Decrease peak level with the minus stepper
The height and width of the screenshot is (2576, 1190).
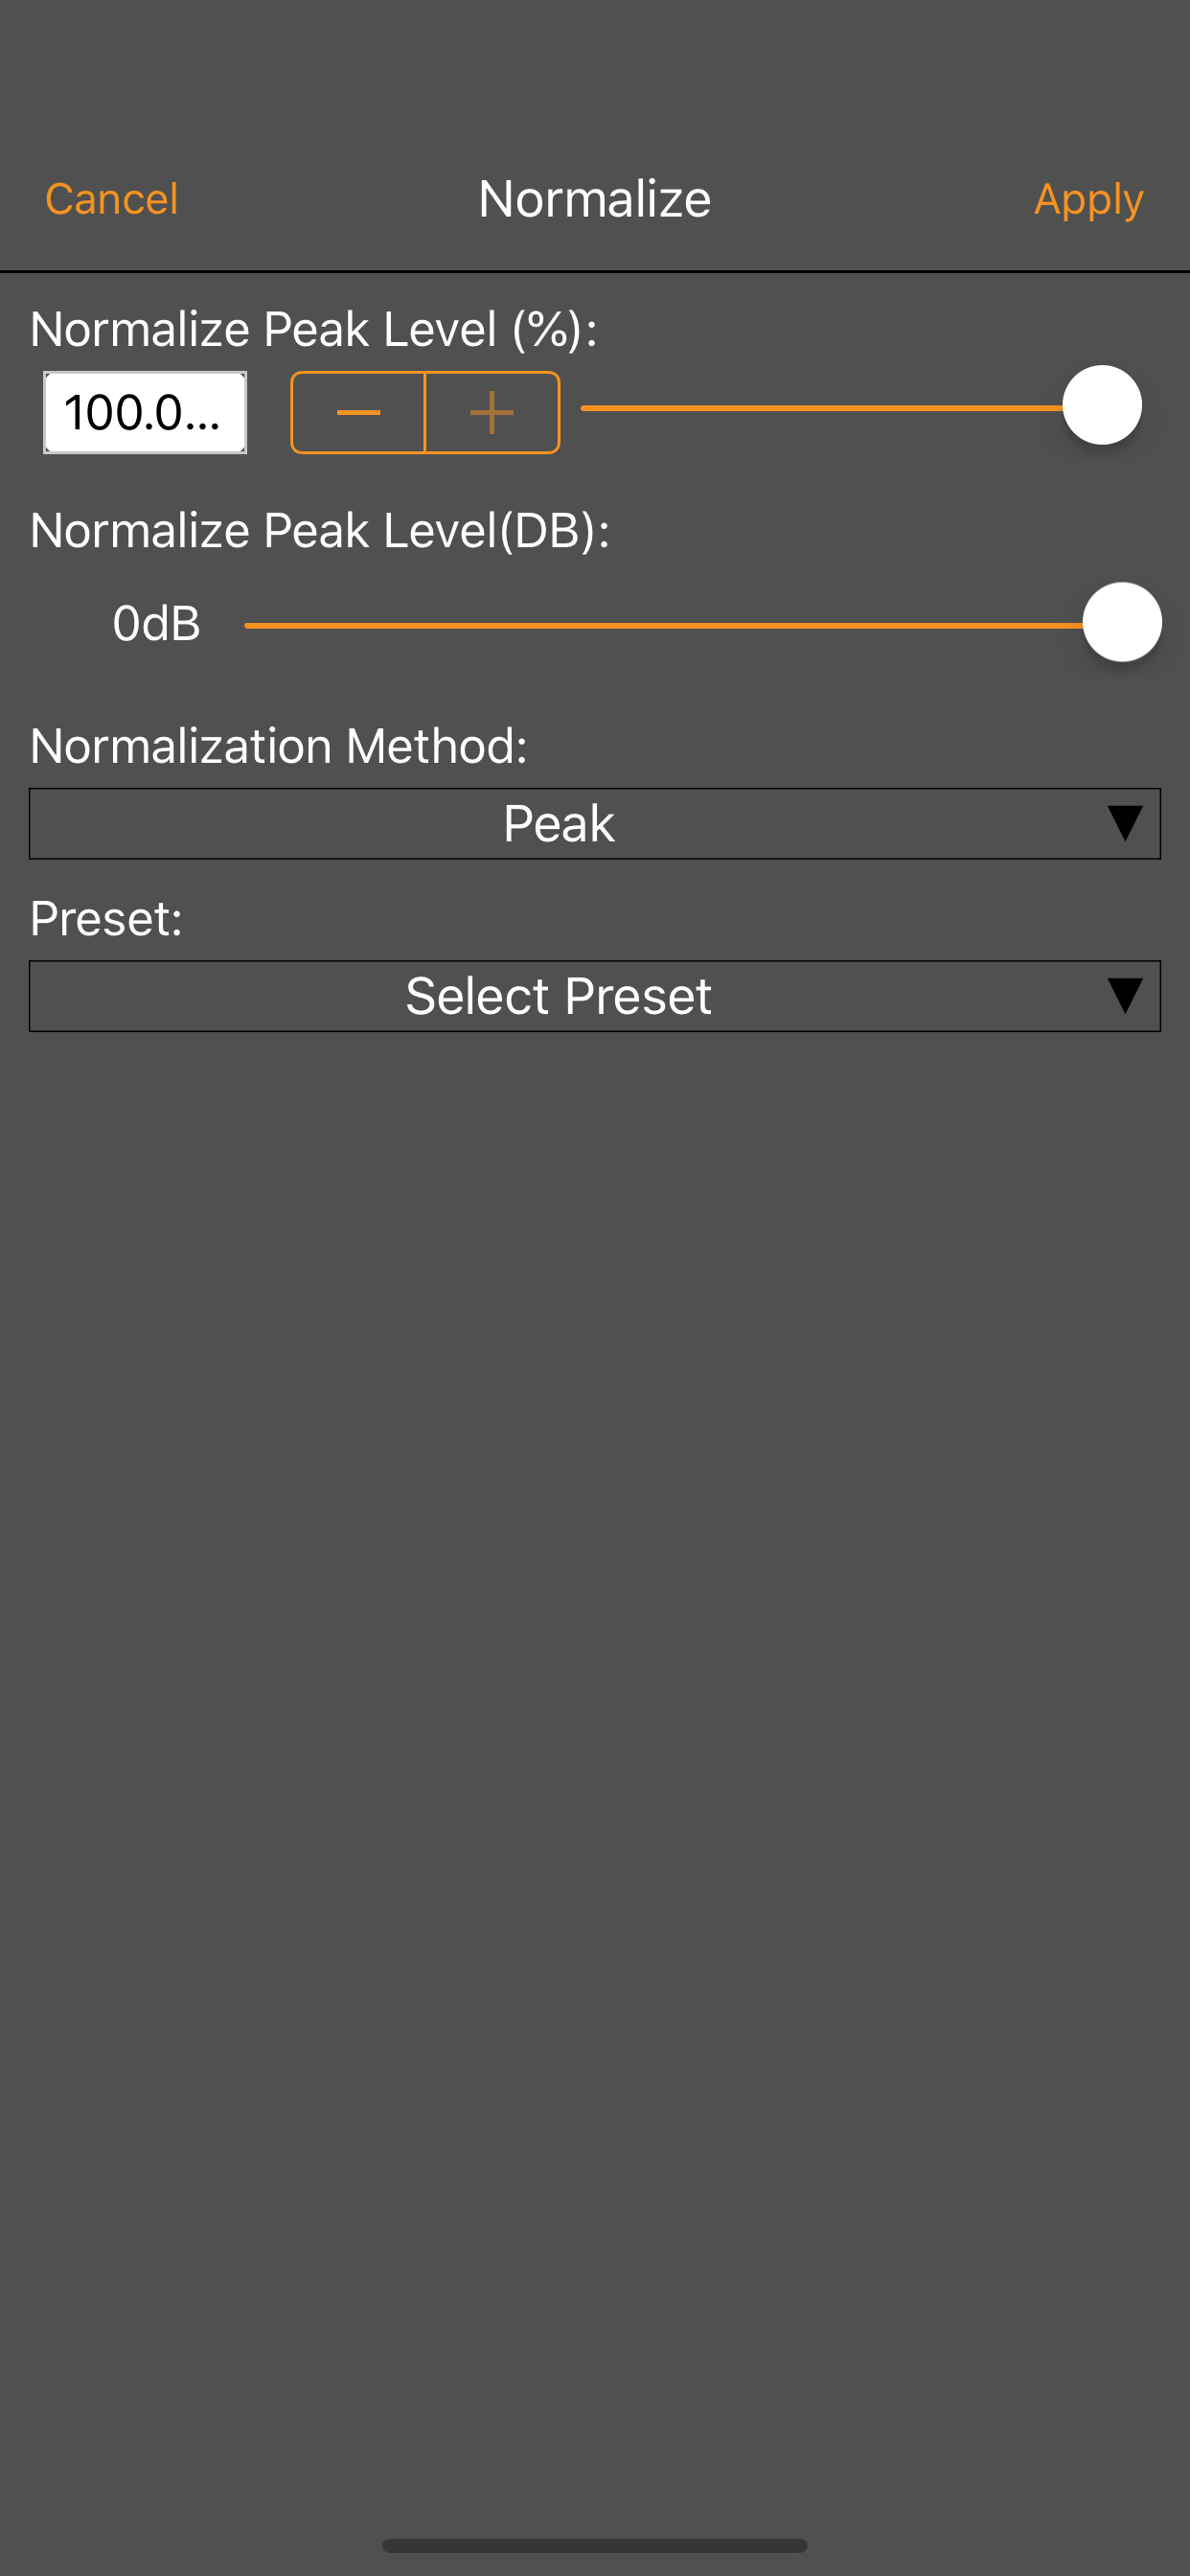coord(358,412)
